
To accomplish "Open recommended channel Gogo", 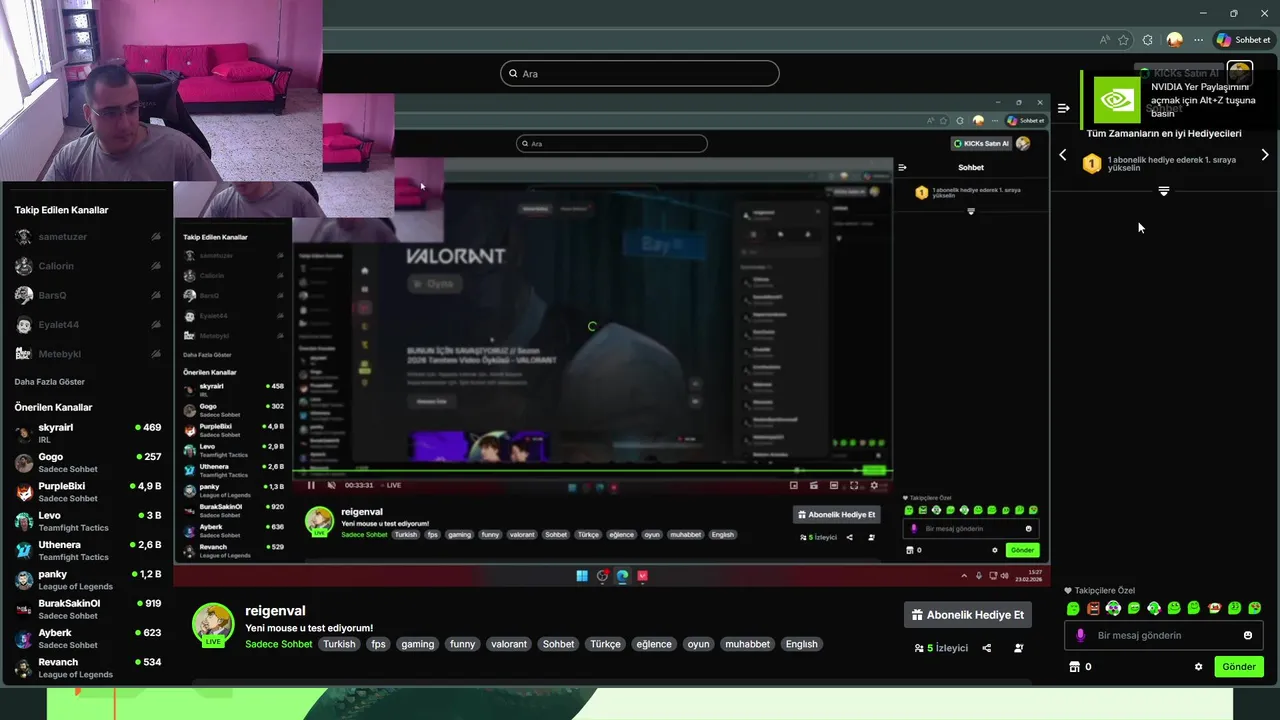I will 88,462.
